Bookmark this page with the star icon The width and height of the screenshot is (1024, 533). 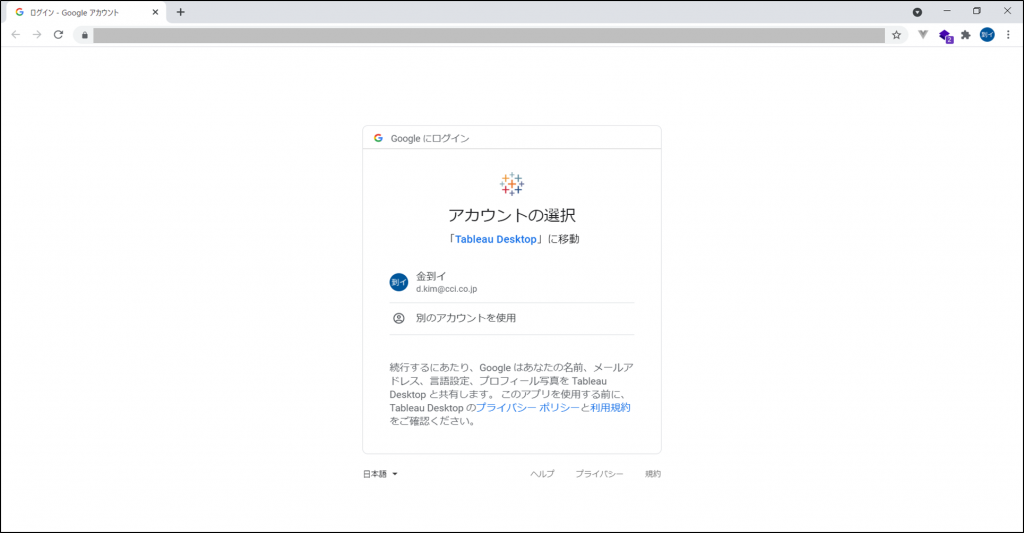tap(897, 35)
